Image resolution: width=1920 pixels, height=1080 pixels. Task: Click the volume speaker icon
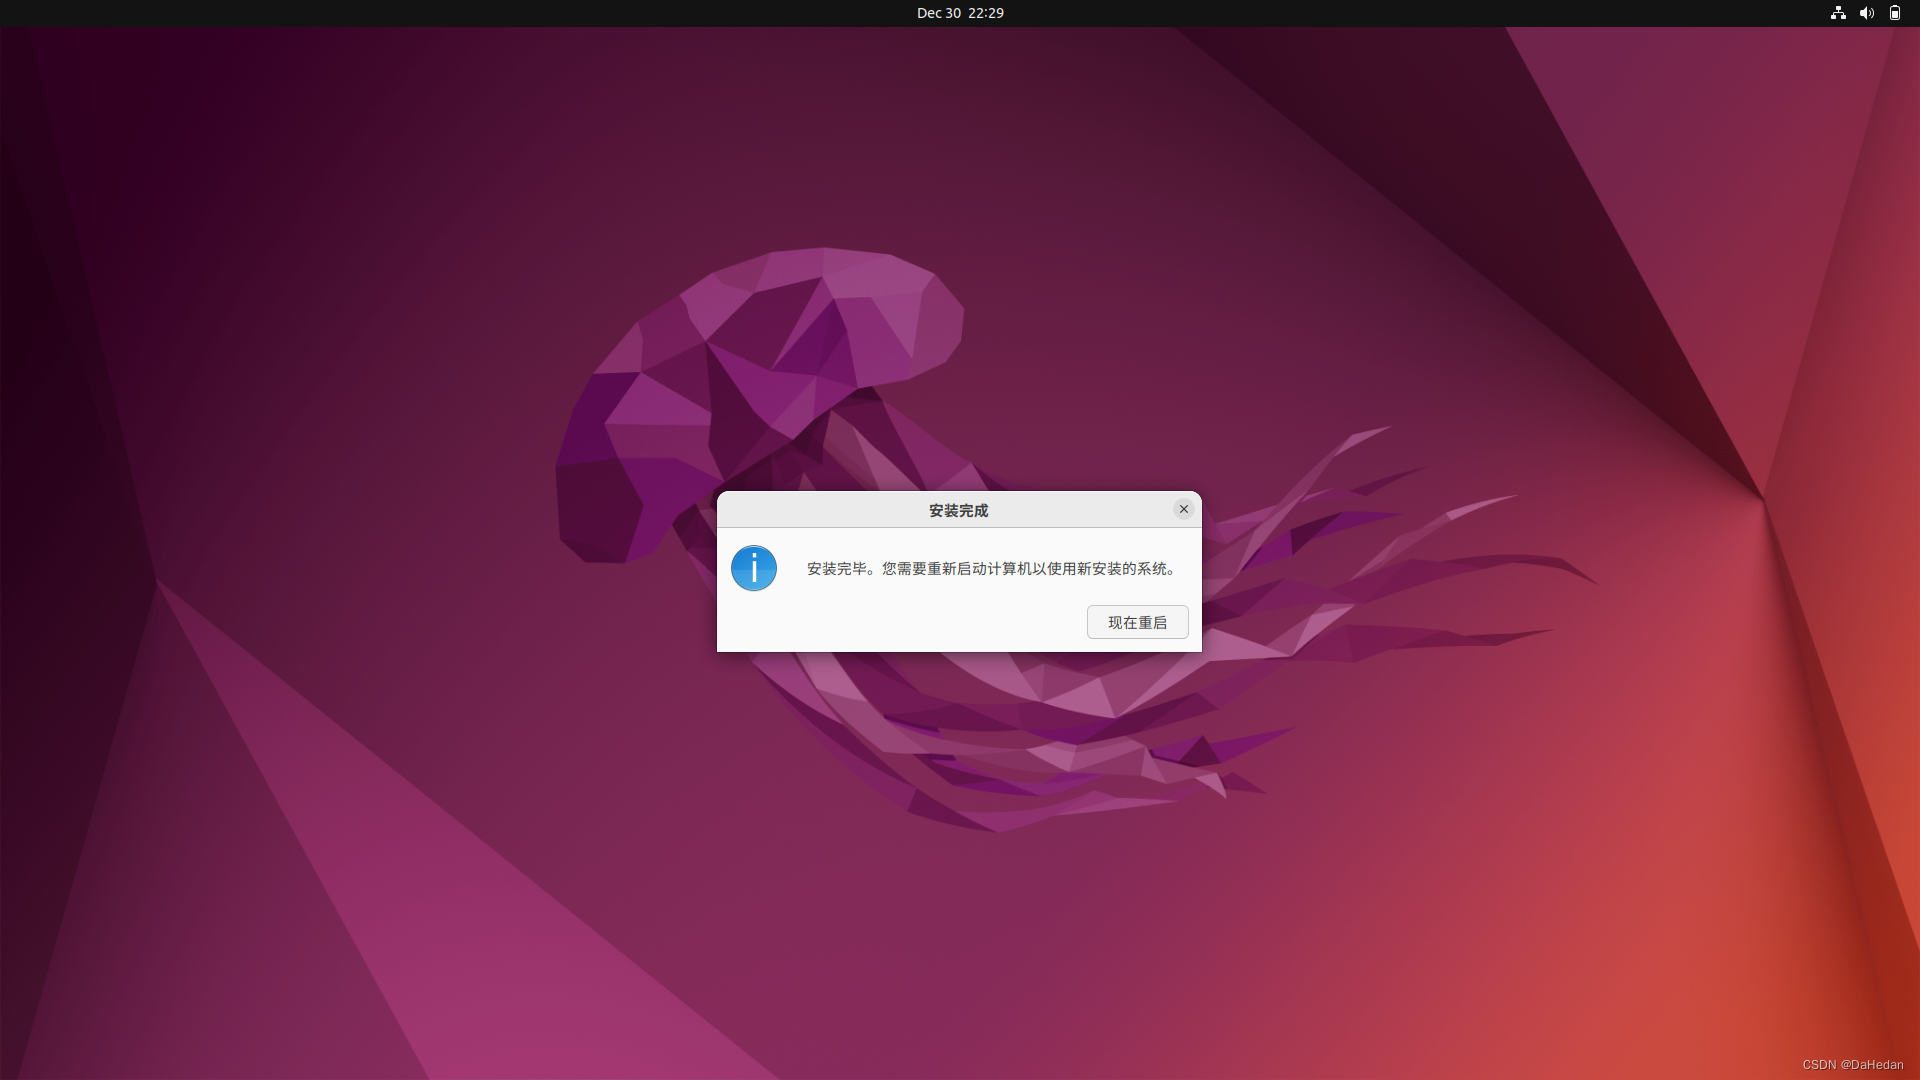(x=1866, y=13)
